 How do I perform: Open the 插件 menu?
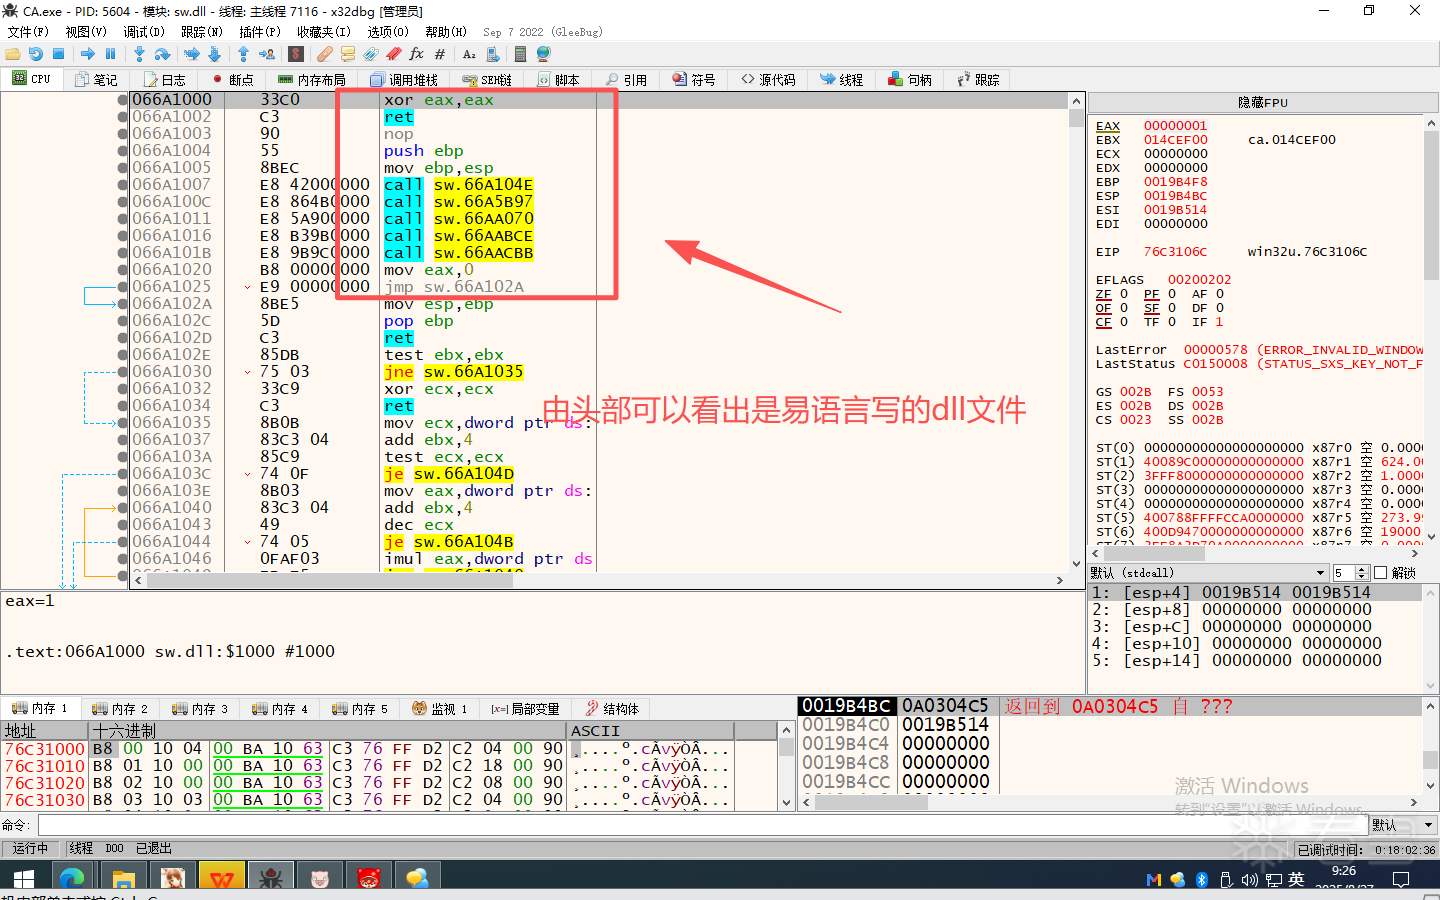pyautogui.click(x=260, y=32)
